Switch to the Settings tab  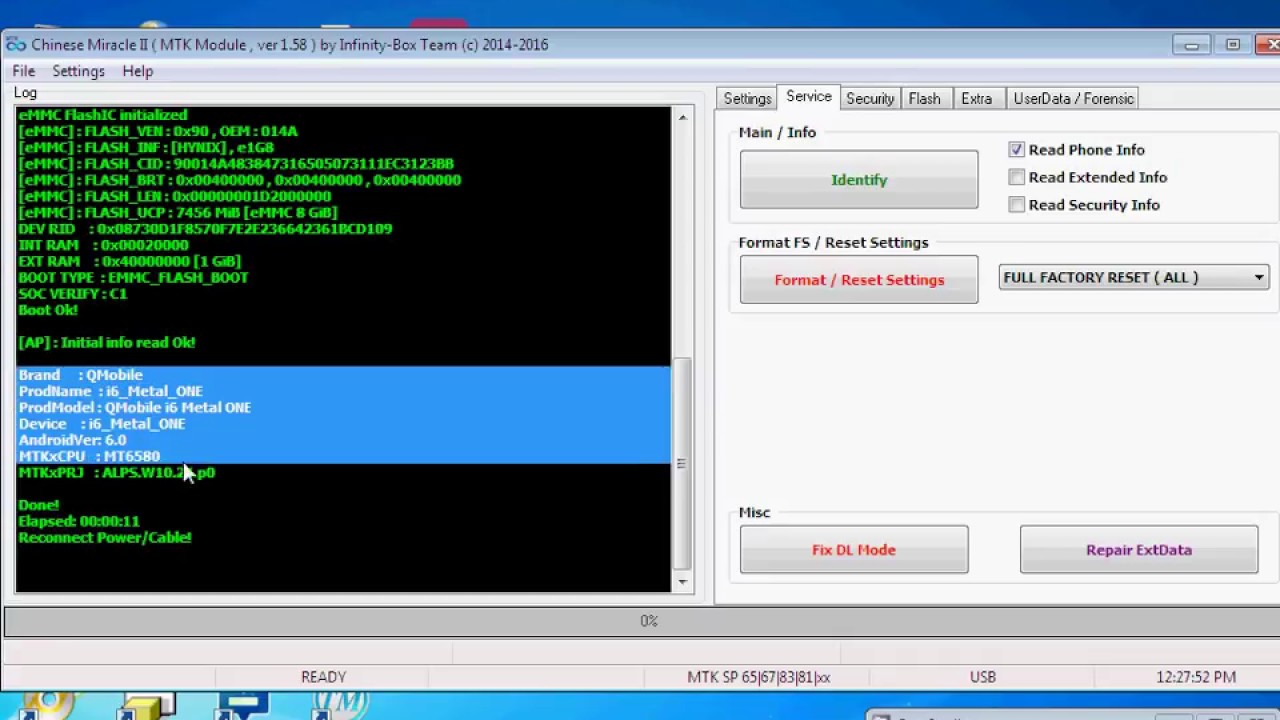point(747,99)
